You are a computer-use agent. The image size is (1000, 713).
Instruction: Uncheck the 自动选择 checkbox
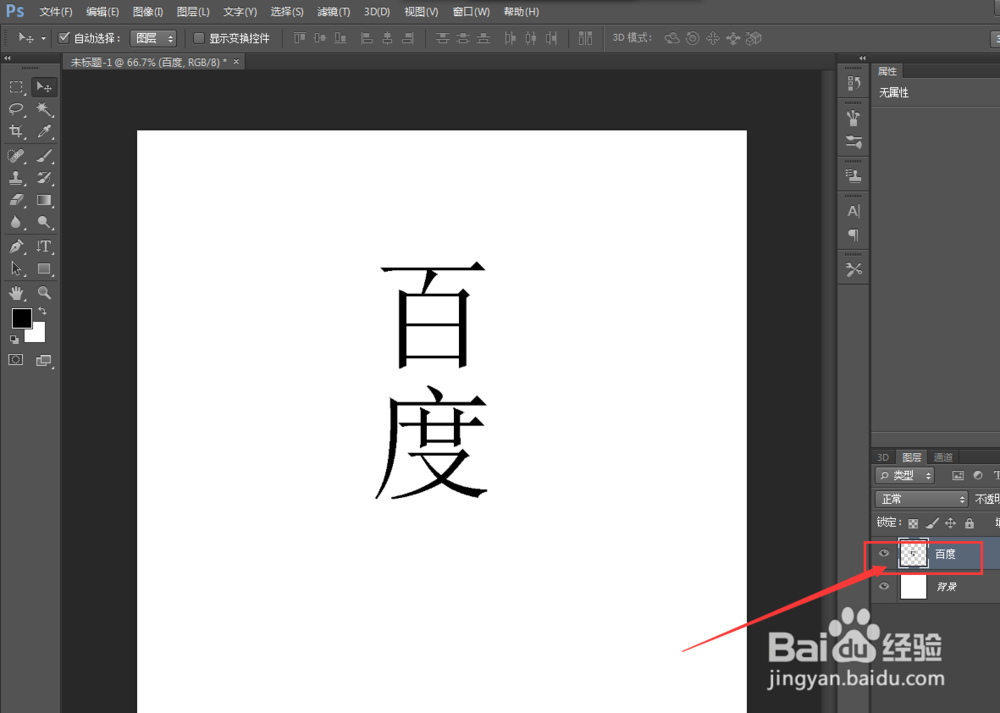(x=64, y=38)
